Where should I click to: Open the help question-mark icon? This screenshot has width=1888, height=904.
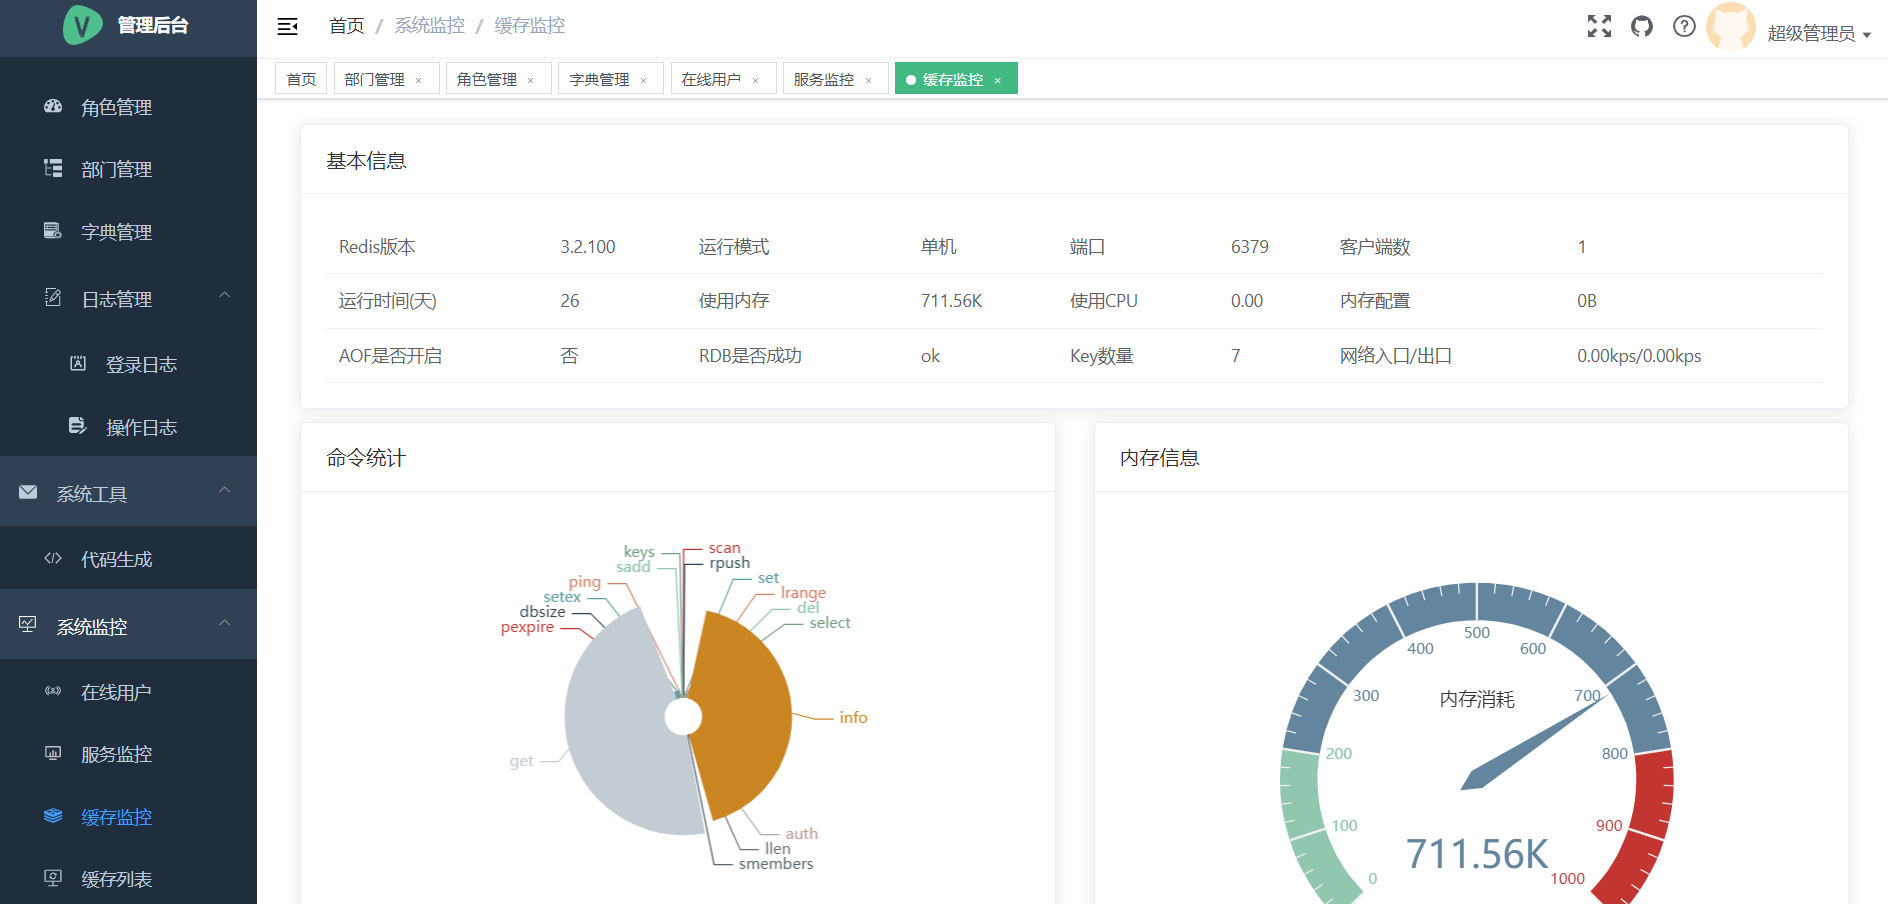[x=1684, y=26]
